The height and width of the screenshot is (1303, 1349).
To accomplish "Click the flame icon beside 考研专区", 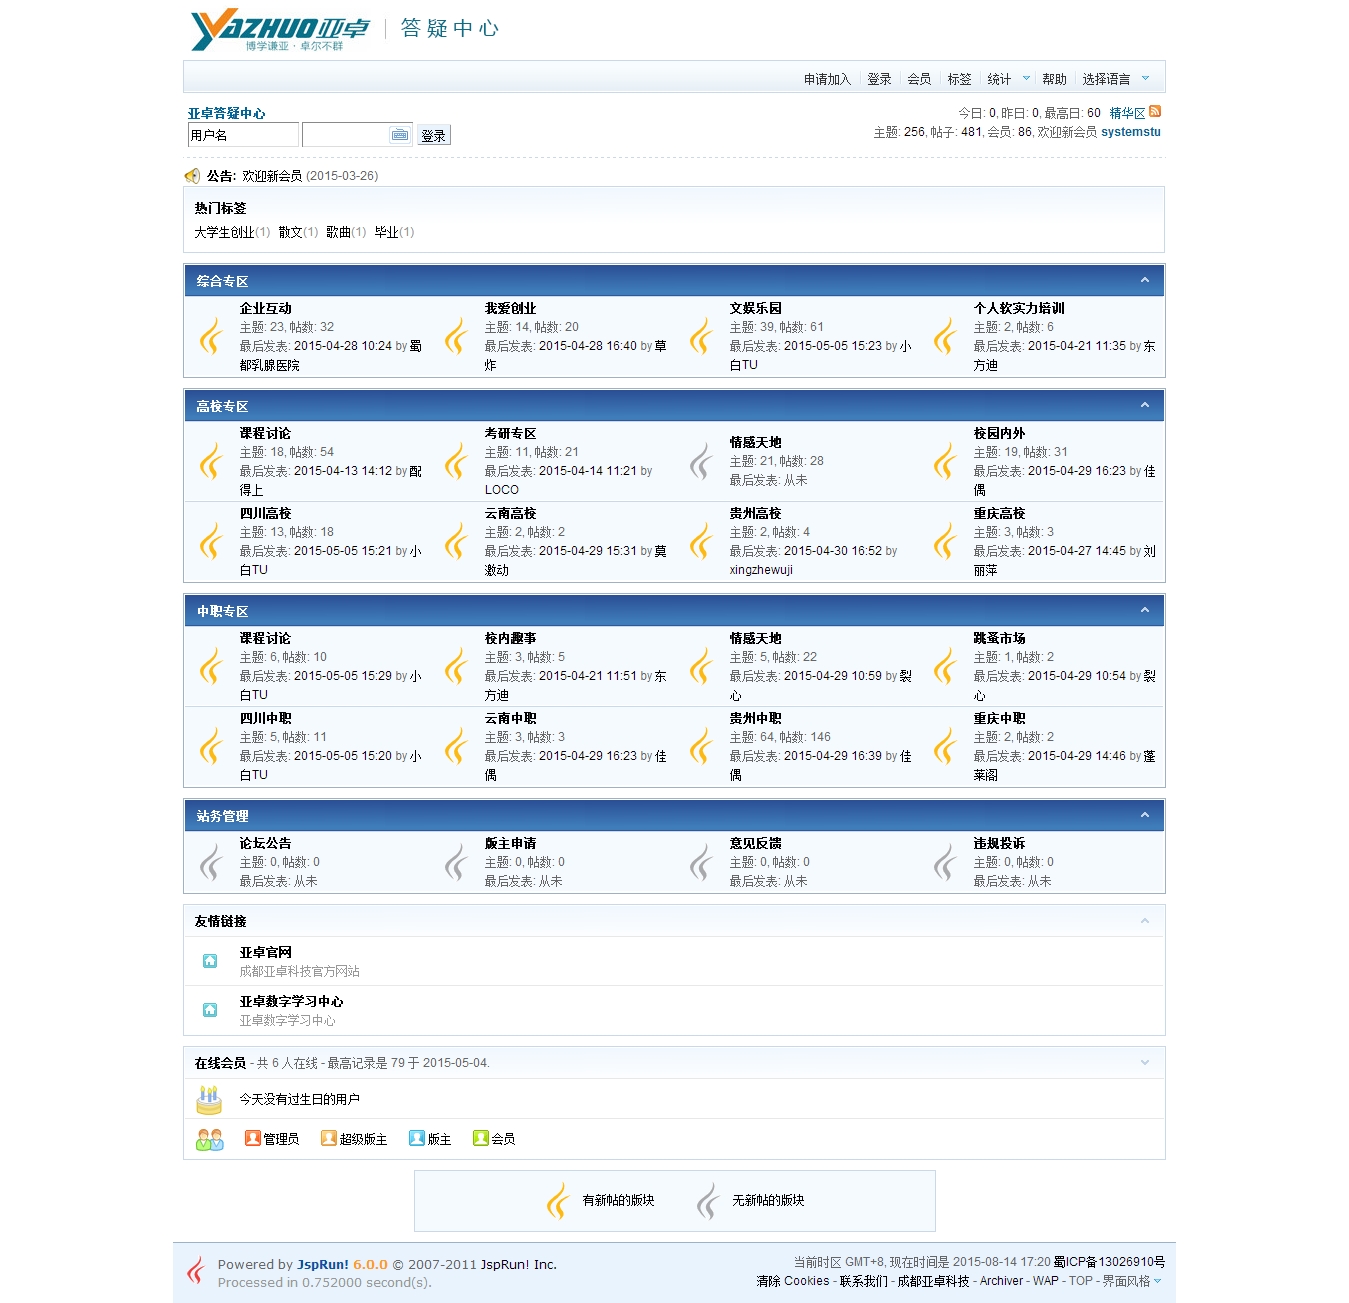I will coord(455,462).
